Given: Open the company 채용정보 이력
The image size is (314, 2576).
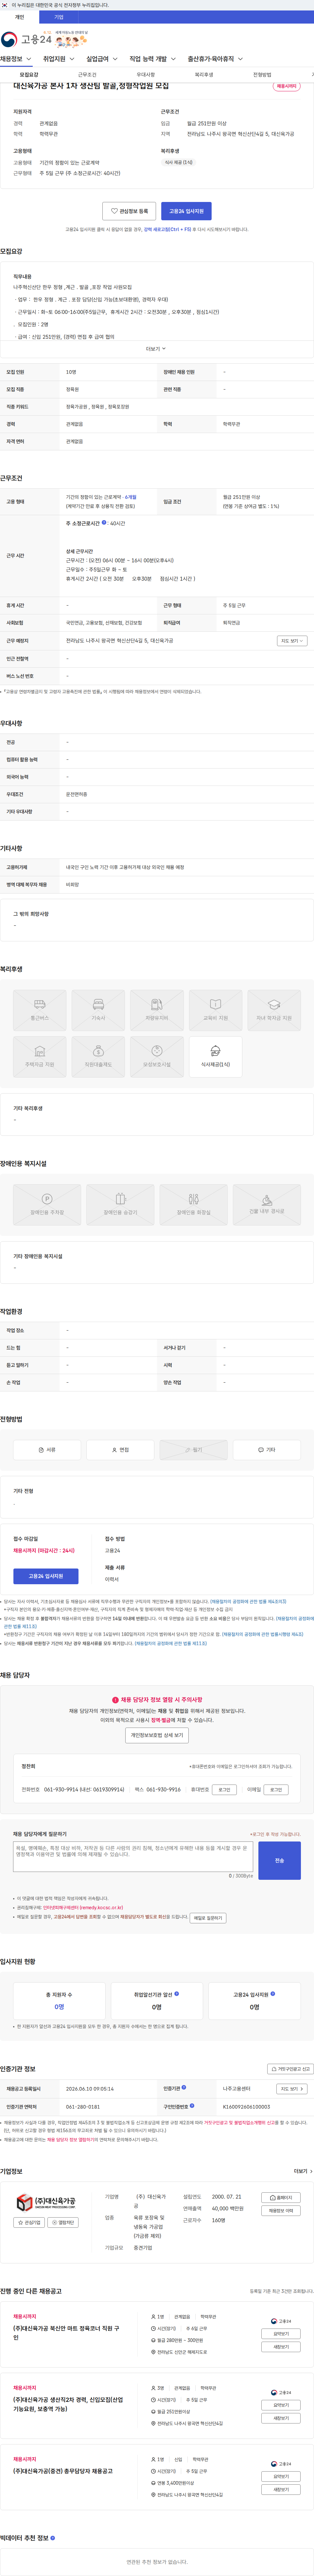Looking at the screenshot, I should [x=281, y=2211].
